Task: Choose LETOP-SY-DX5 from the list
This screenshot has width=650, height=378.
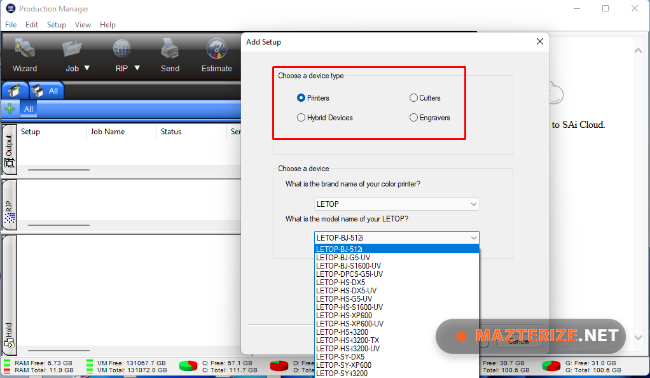Action: click(x=397, y=357)
